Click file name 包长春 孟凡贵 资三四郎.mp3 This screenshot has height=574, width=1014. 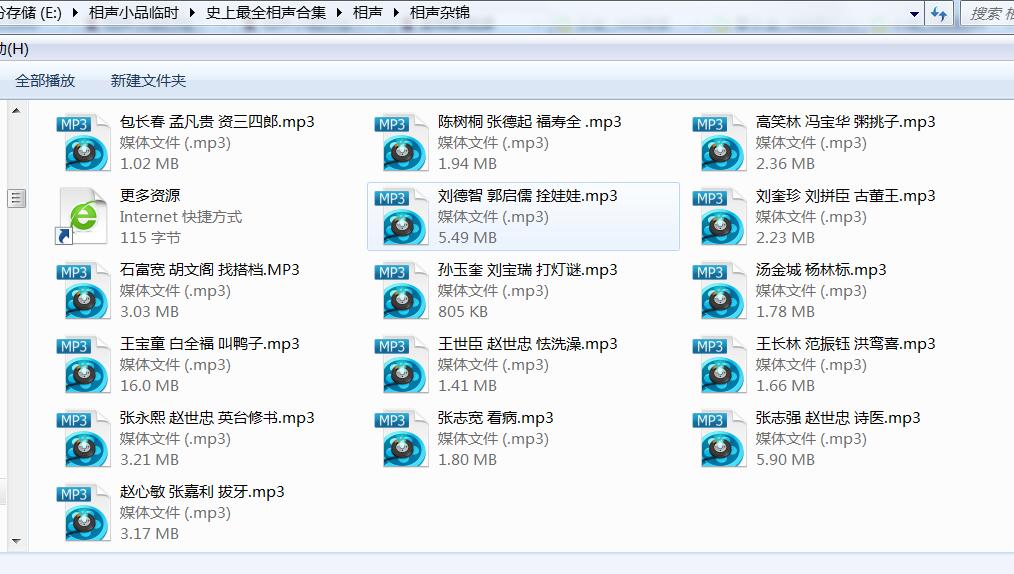[217, 122]
